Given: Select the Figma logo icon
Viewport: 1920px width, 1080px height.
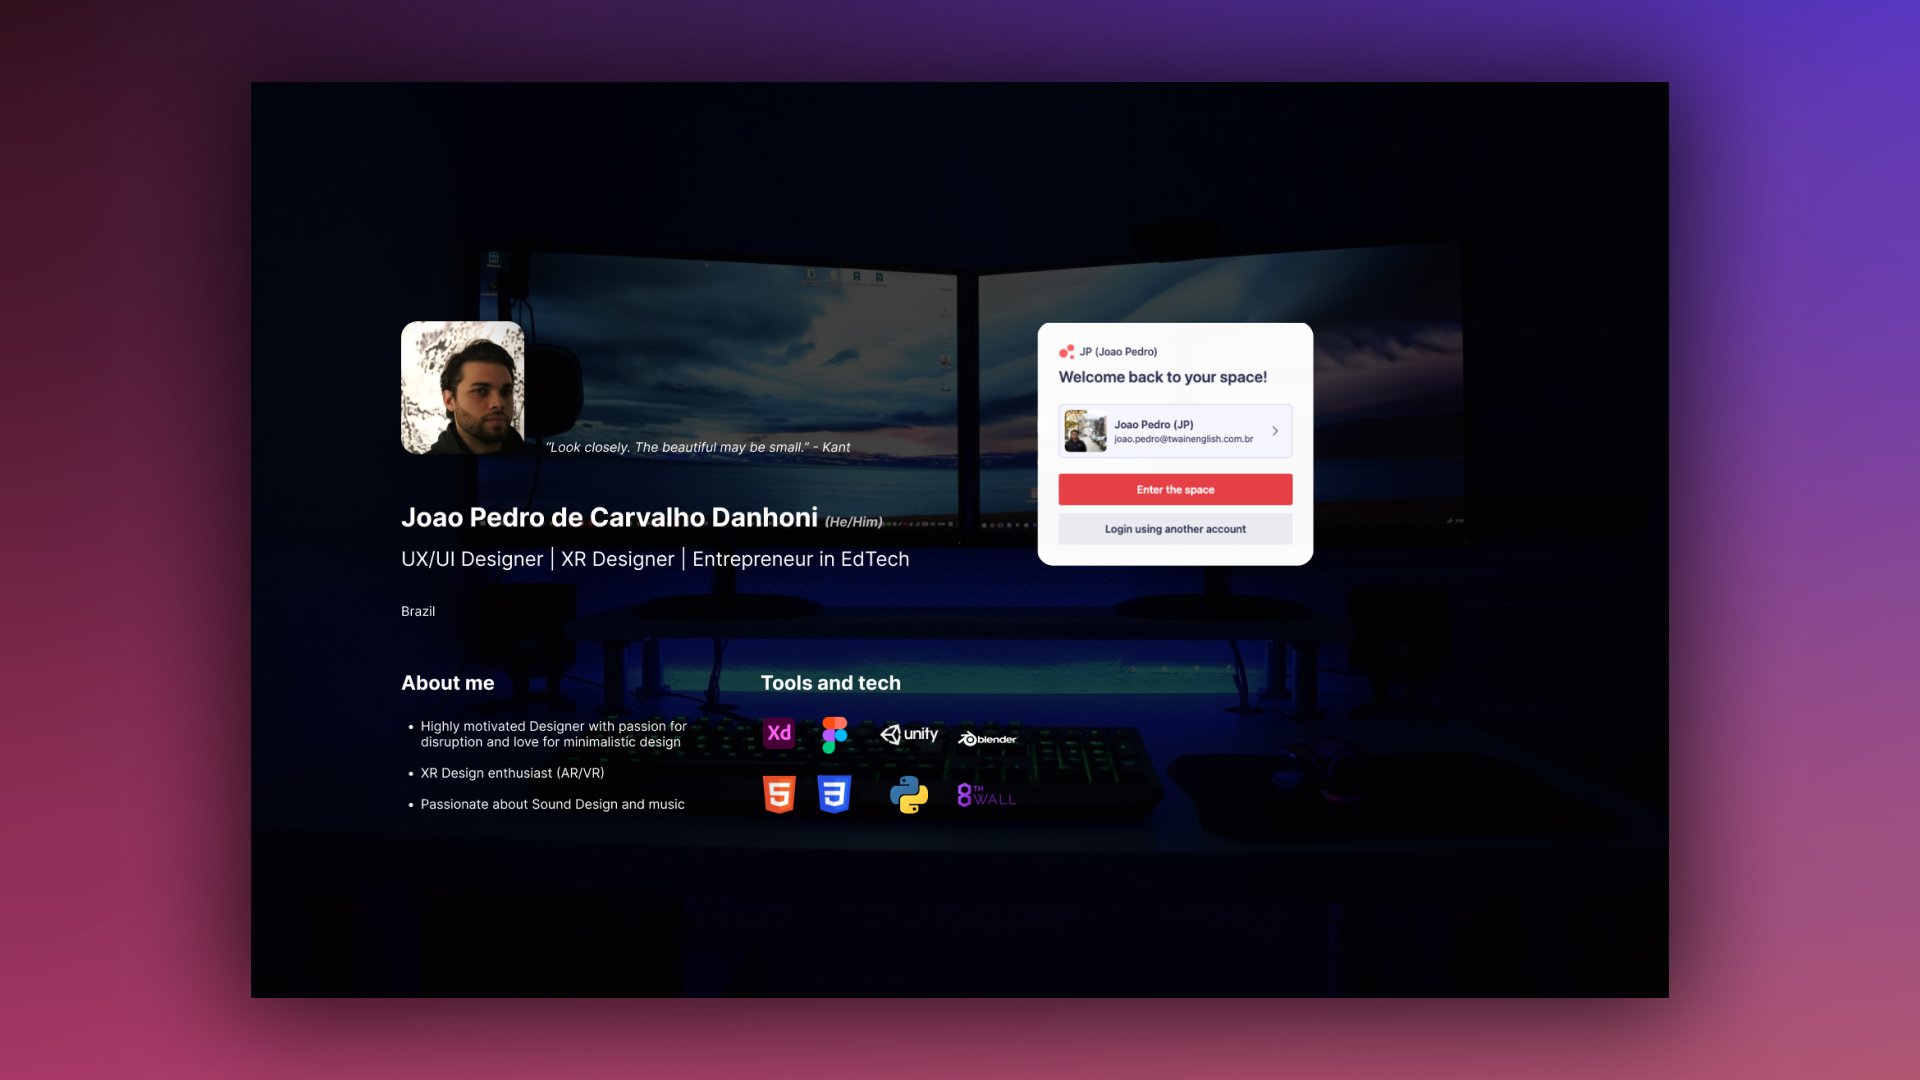Looking at the screenshot, I should pos(835,735).
